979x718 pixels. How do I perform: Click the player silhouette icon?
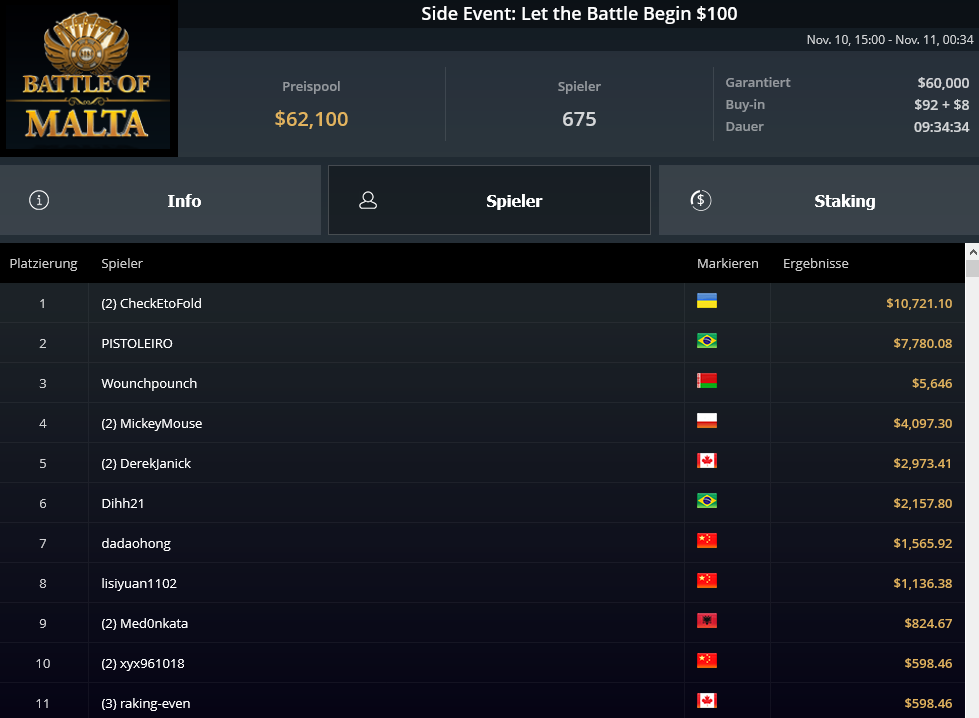(368, 200)
